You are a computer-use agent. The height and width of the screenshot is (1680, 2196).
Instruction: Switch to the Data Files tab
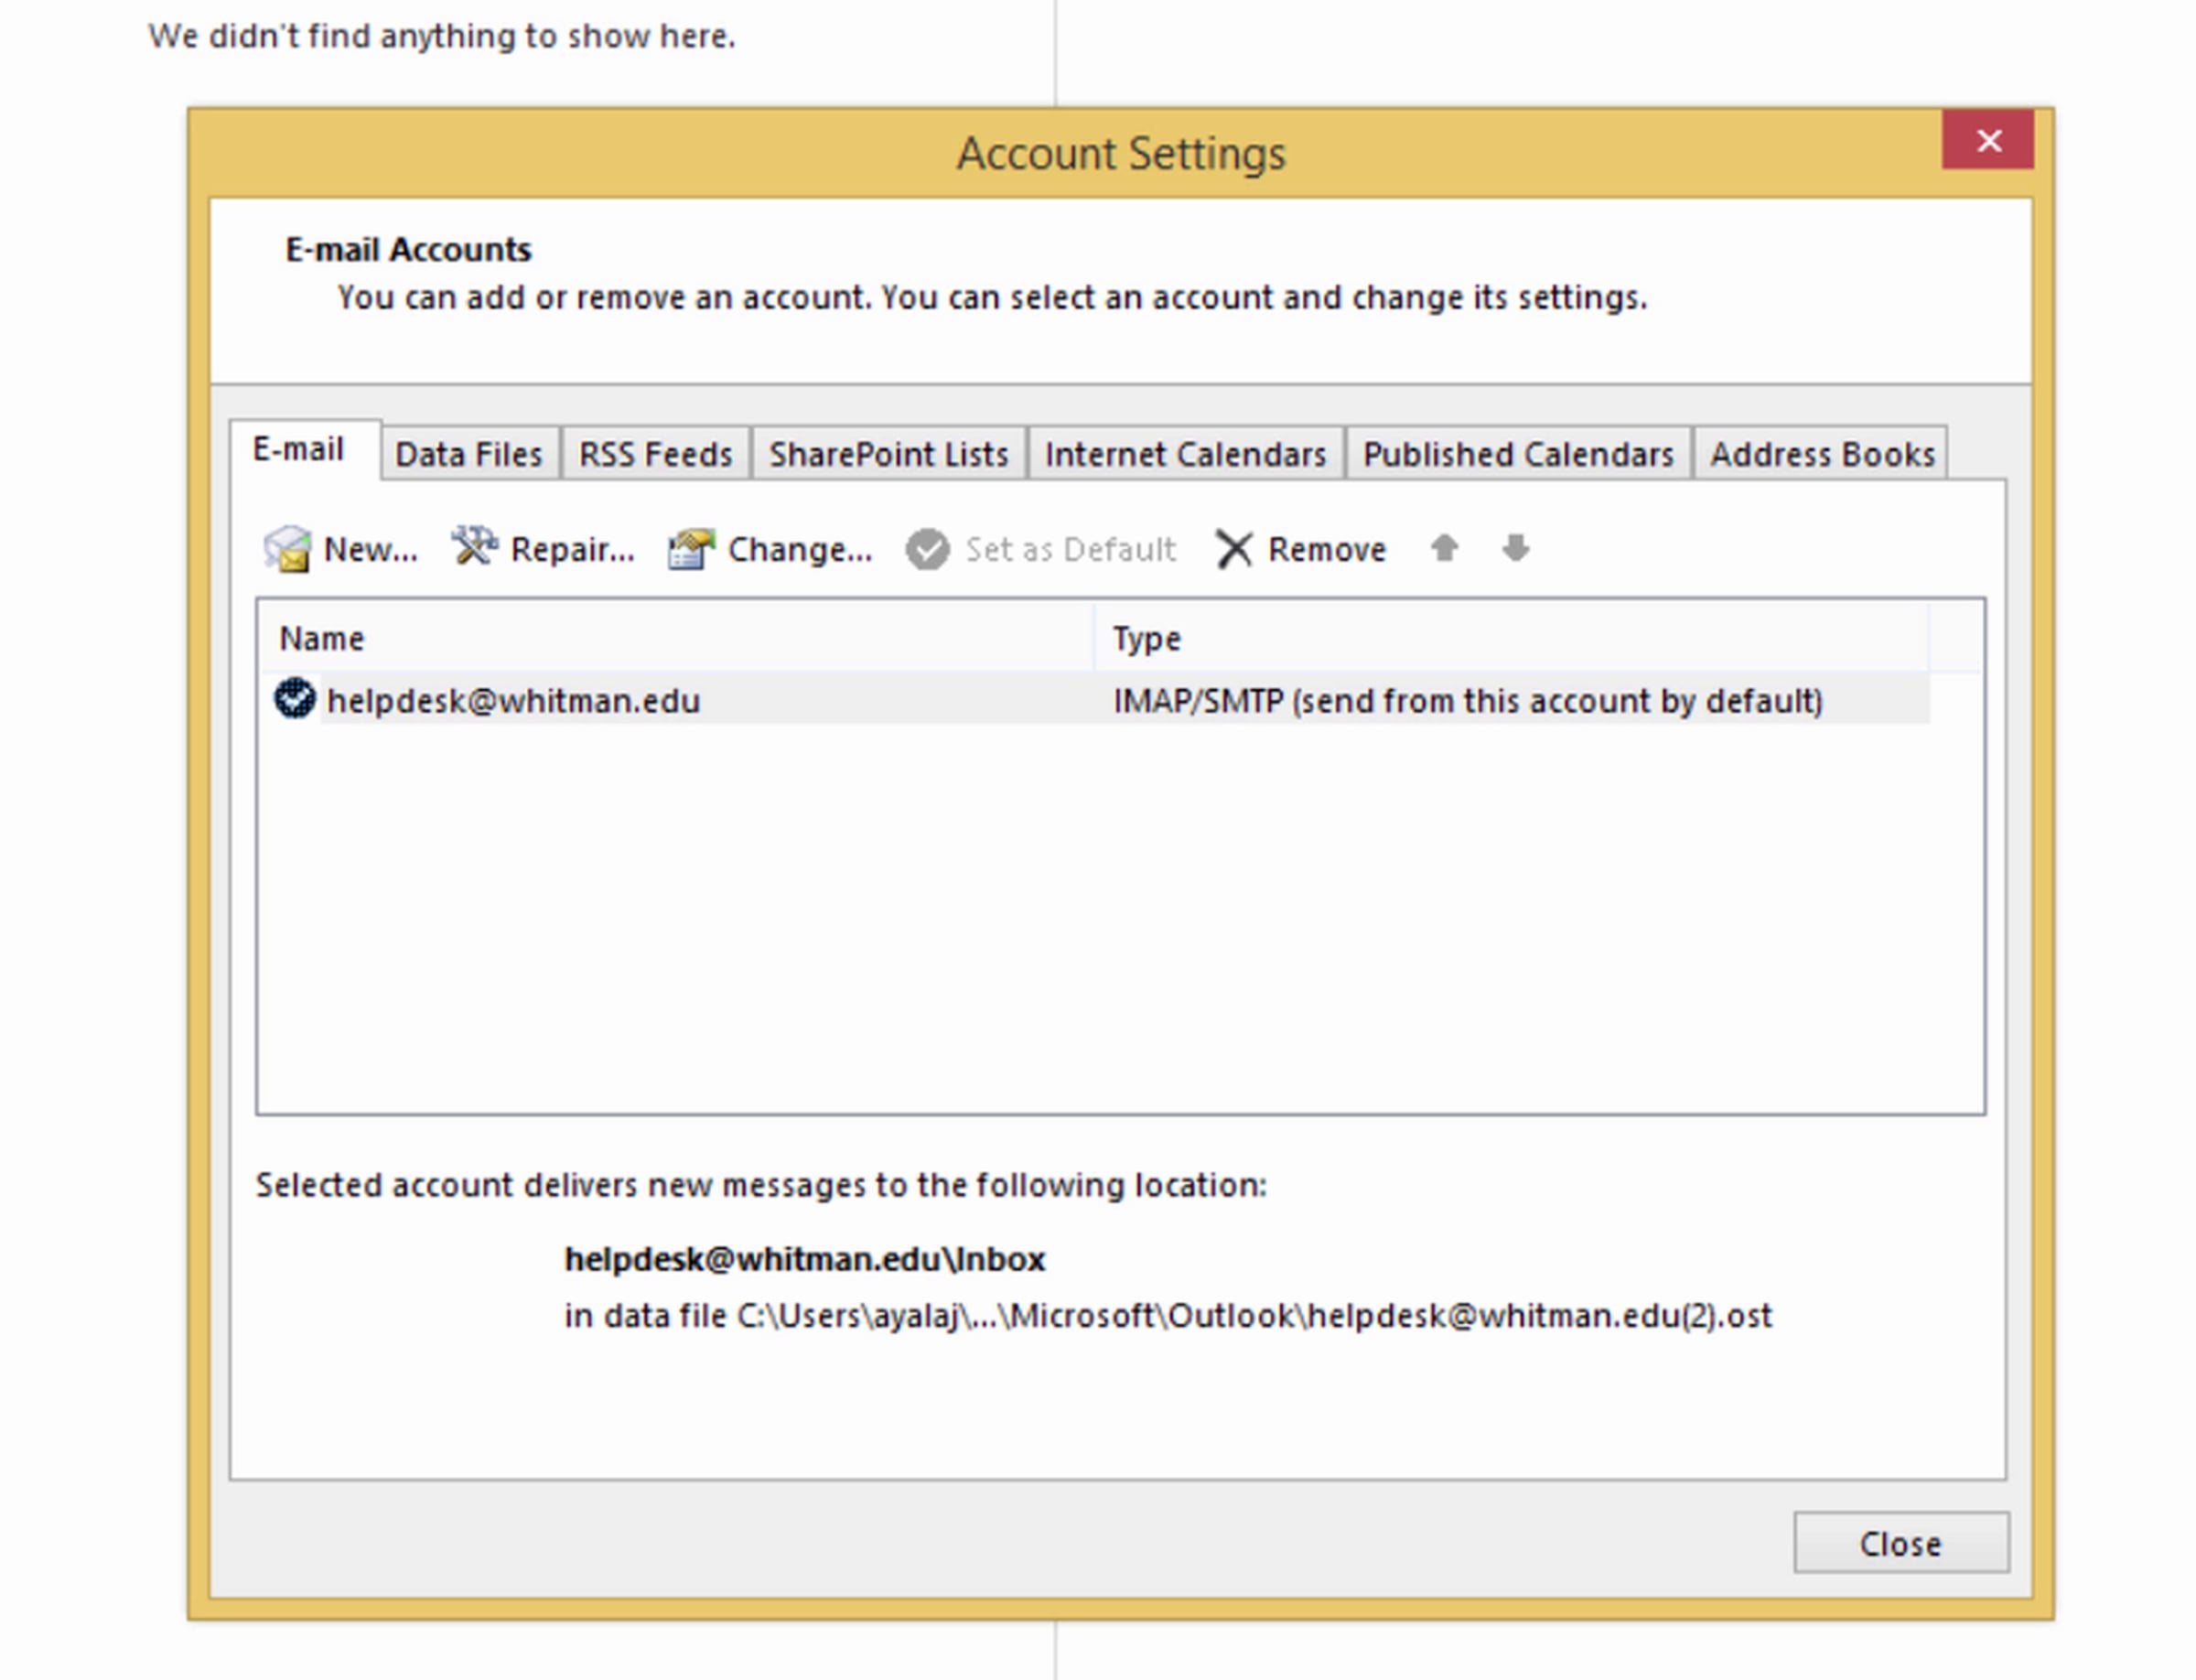[469, 455]
